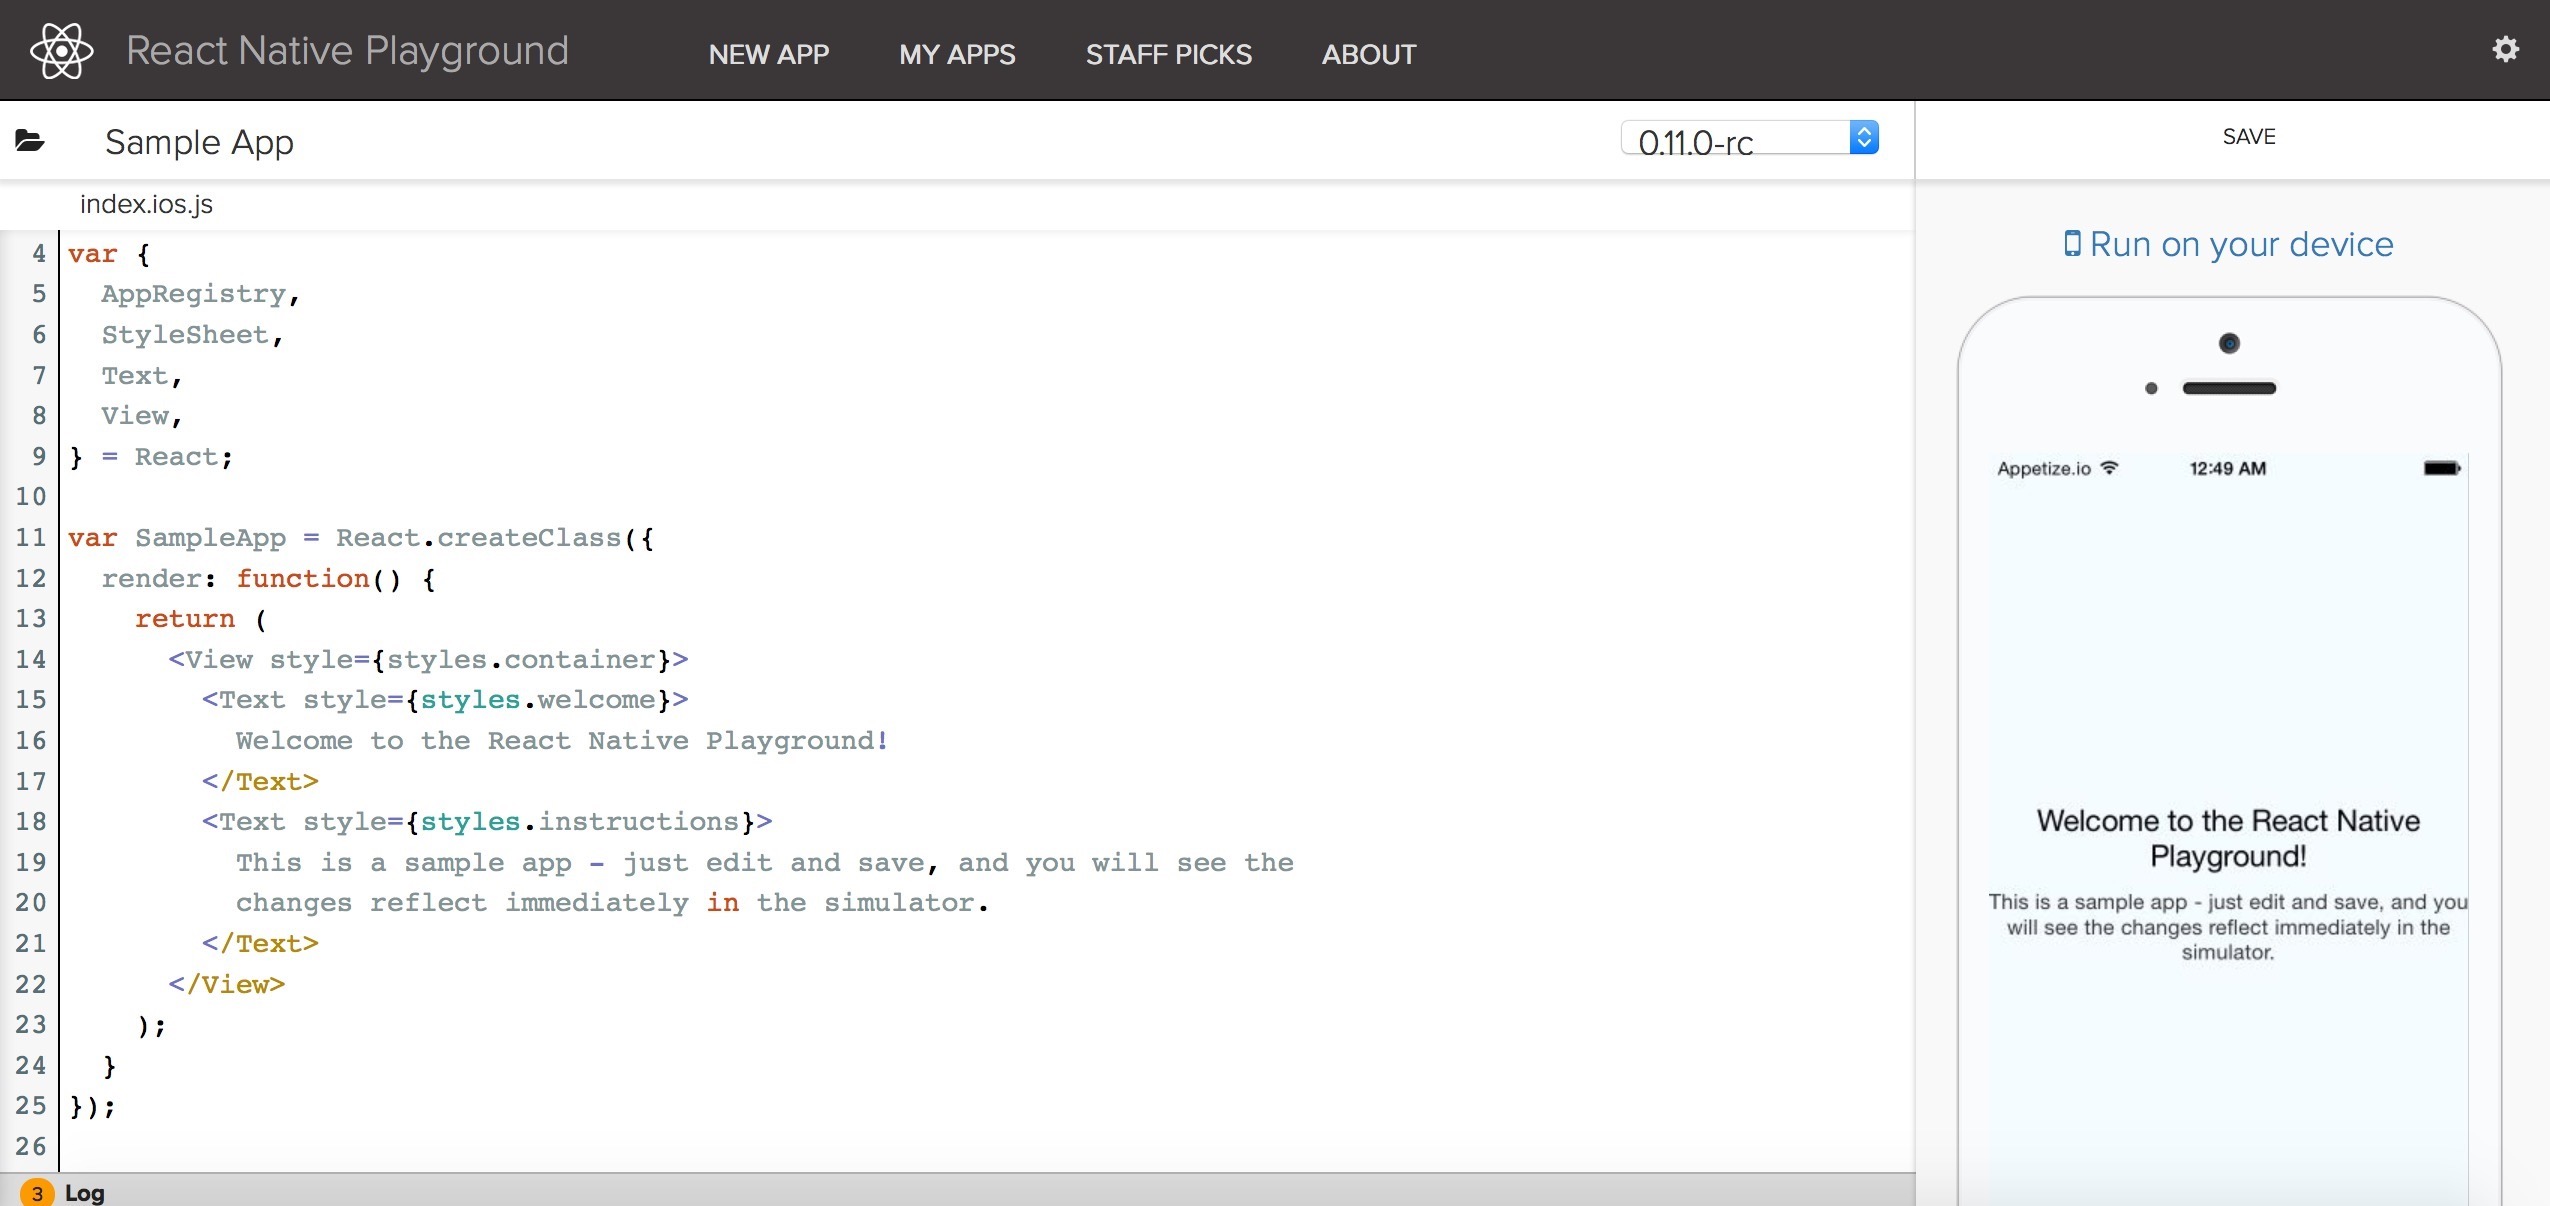Open the React Native version dropdown
This screenshot has width=2550, height=1206.
coord(1749,138)
